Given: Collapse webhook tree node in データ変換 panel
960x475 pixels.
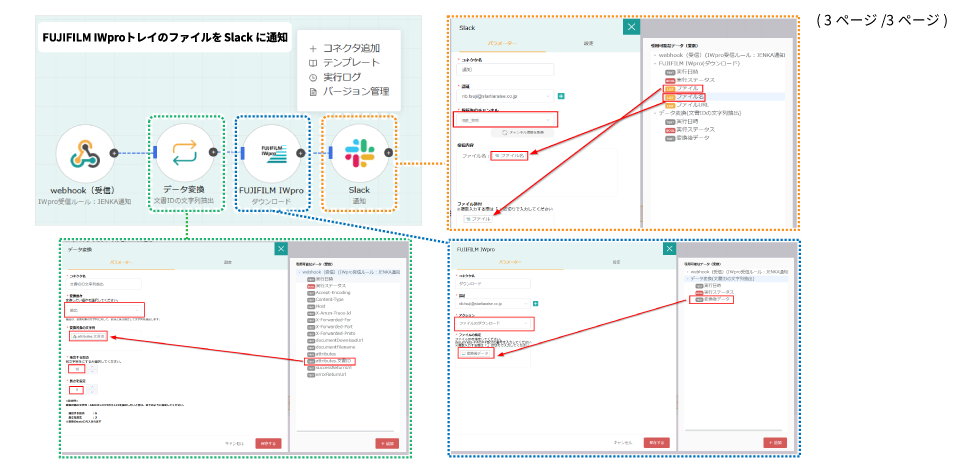Looking at the screenshot, I should [x=299, y=272].
